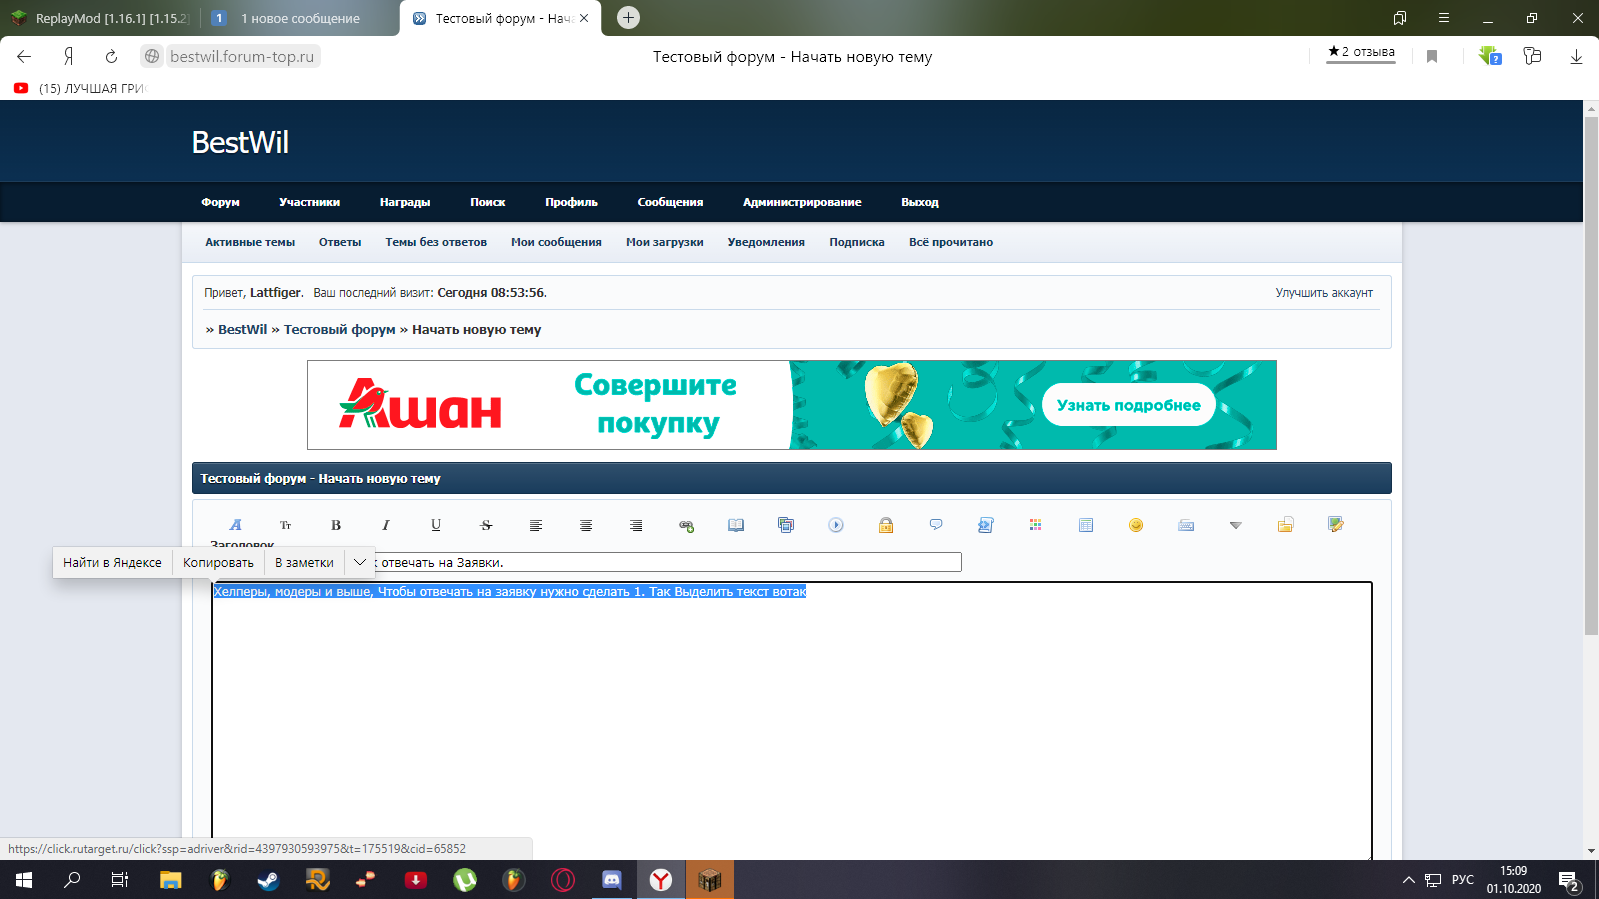The image size is (1599, 899).
Task: Open browser downloads arrow icon
Action: 1576,57
